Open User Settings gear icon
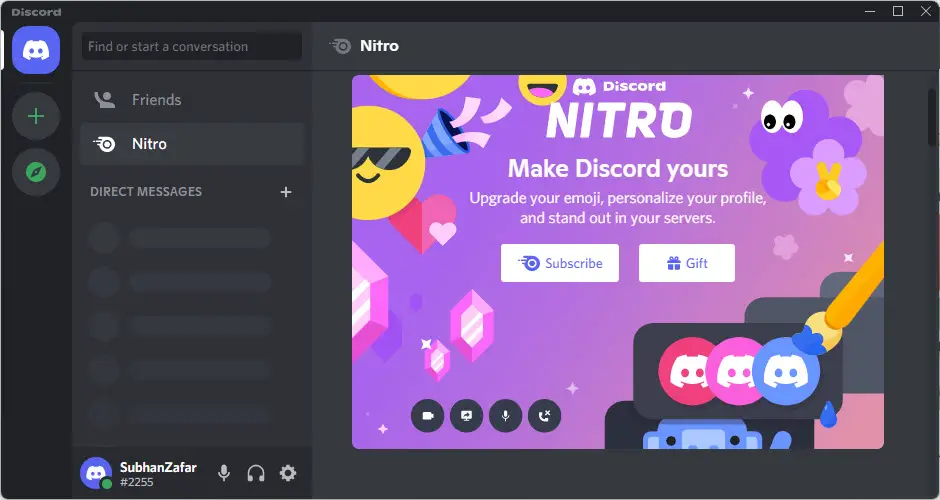940x500 pixels. 288,473
